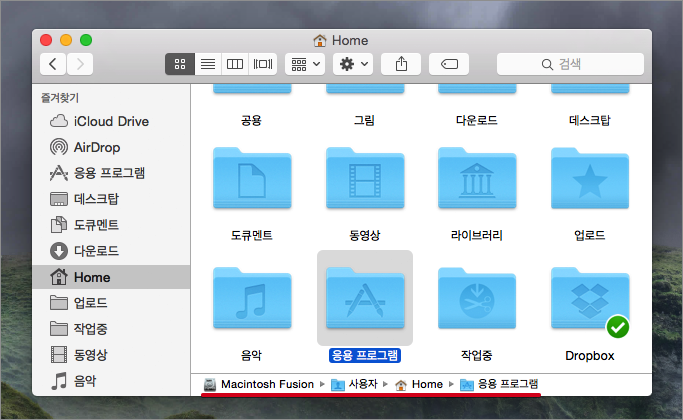Click the Home title proxy icon
The width and height of the screenshot is (683, 420).
pos(320,41)
